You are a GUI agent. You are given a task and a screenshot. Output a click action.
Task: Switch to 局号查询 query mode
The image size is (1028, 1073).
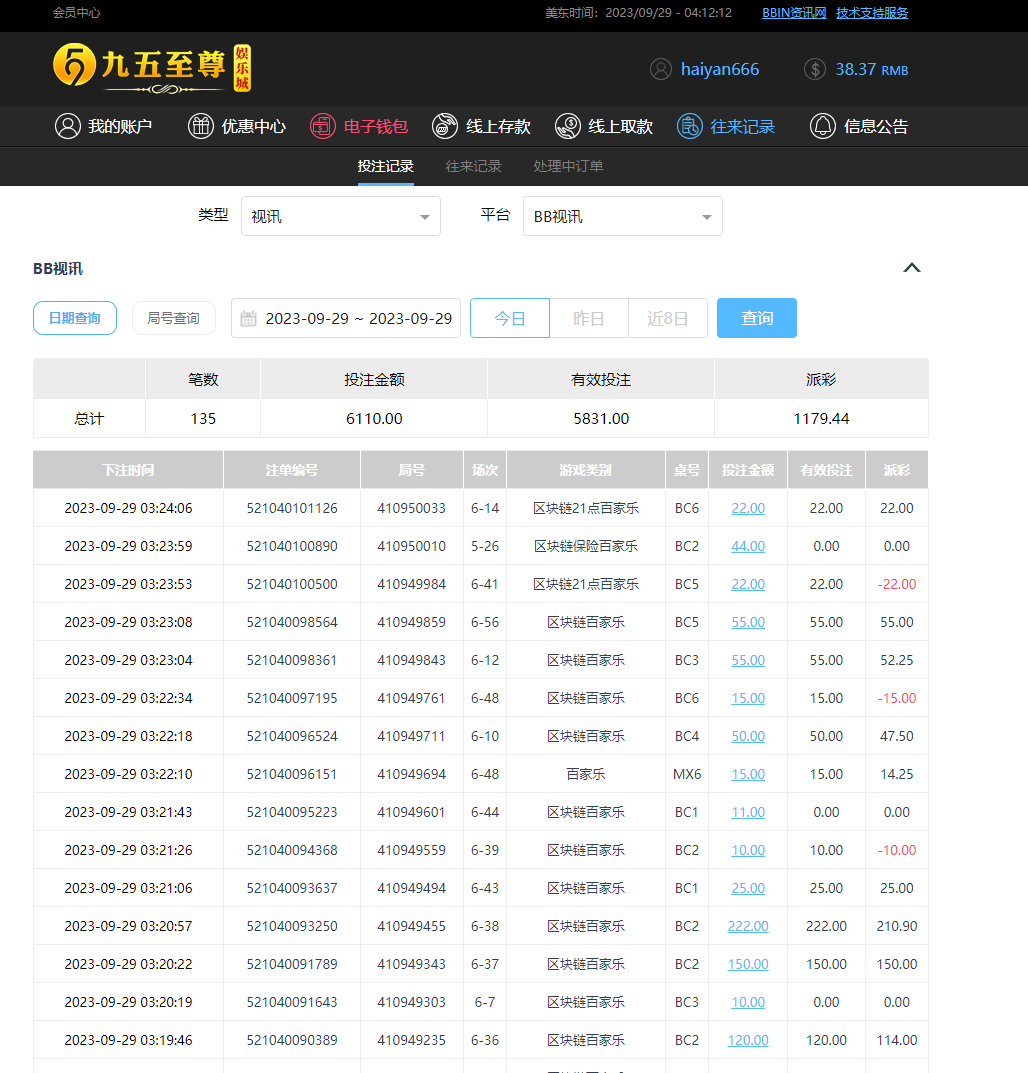174,318
